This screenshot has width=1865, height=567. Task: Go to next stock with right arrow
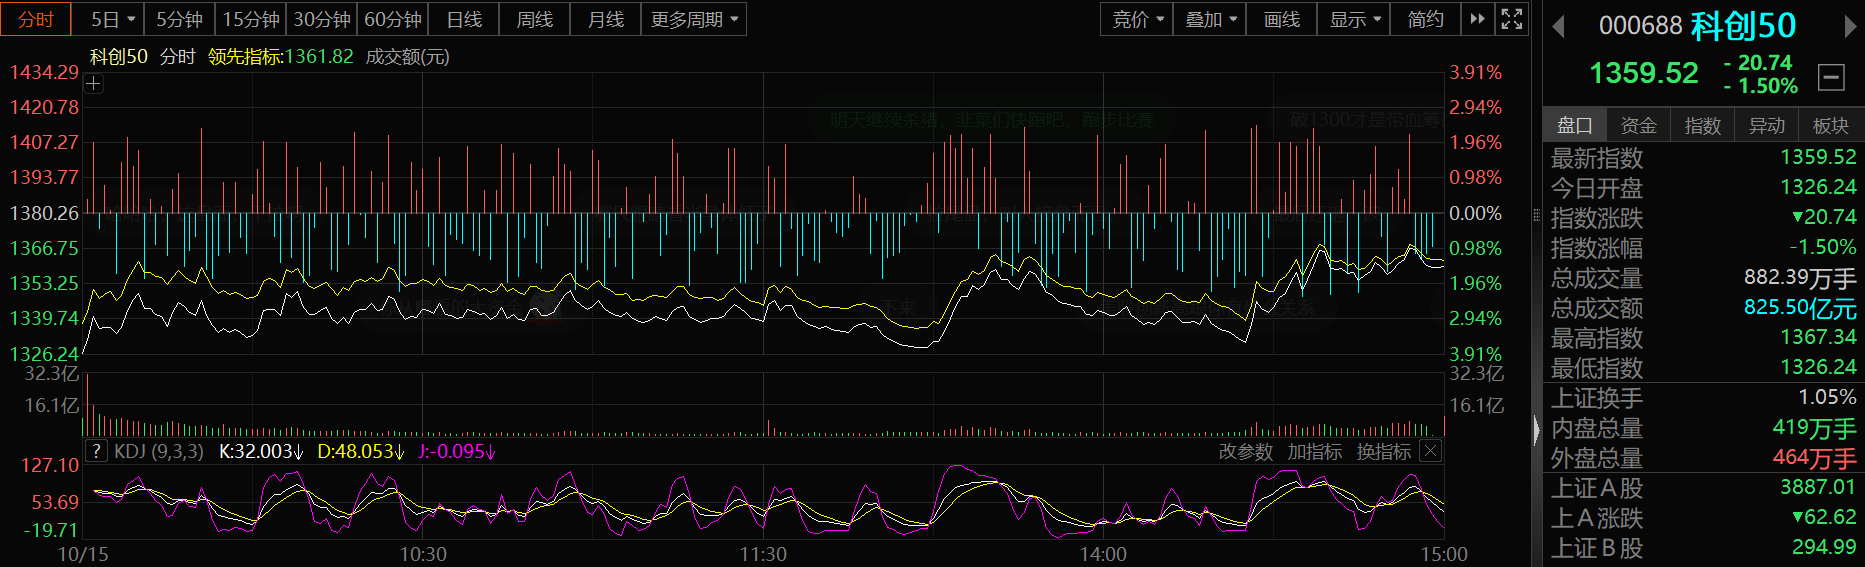[x=1850, y=27]
